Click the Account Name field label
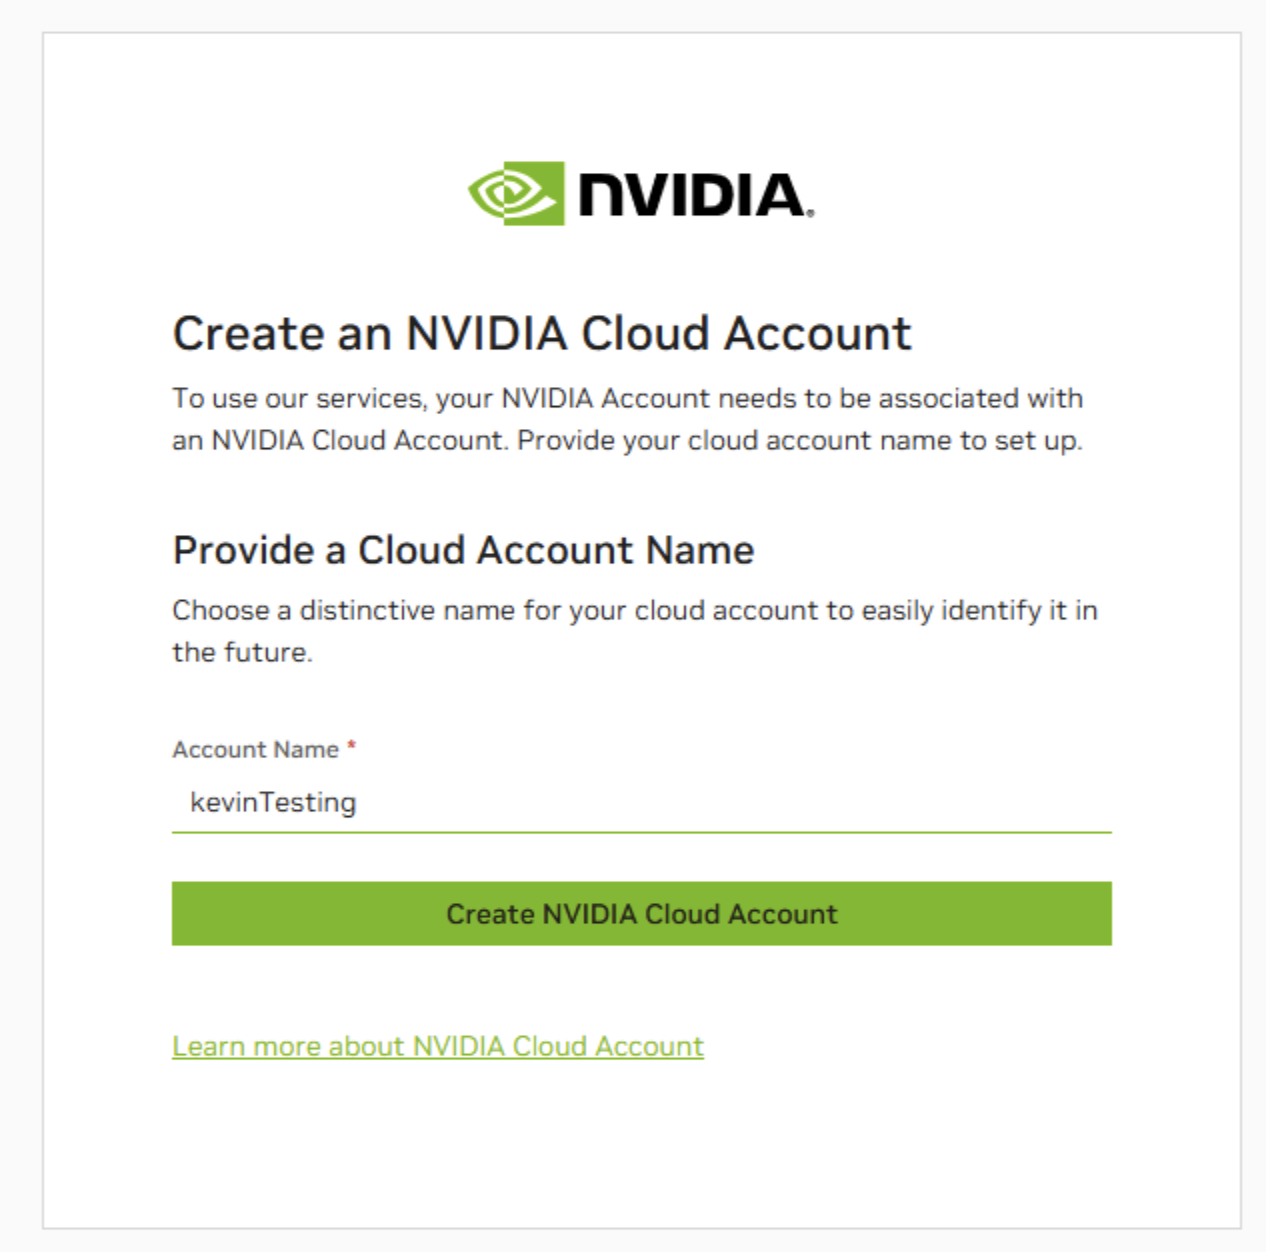This screenshot has width=1268, height=1252. (256, 750)
